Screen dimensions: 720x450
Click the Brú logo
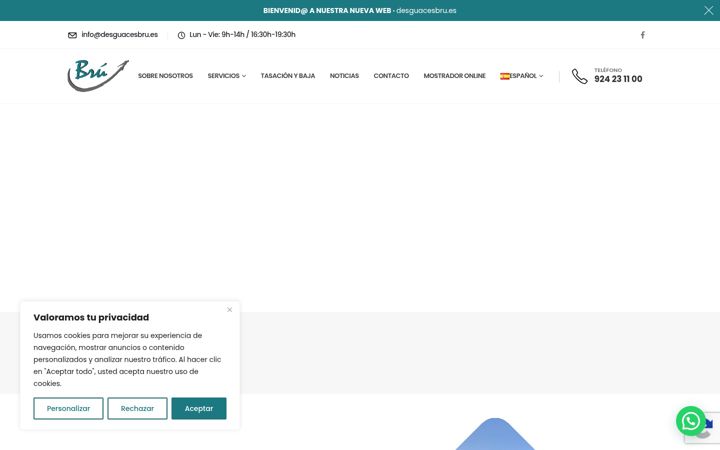click(x=98, y=76)
